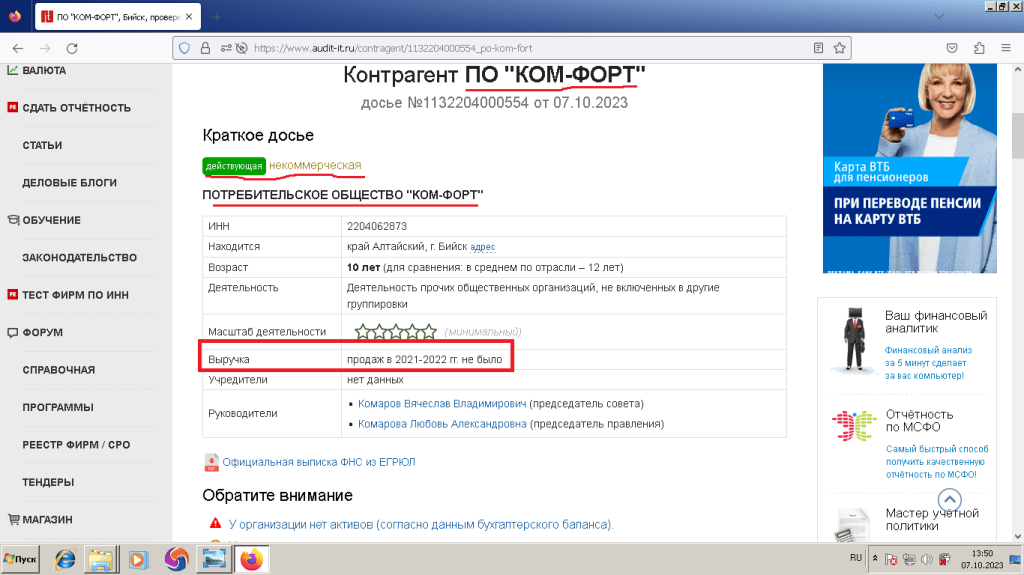Click the red warning triangle icon
Viewport: 1024px width, 575px height.
click(x=216, y=523)
